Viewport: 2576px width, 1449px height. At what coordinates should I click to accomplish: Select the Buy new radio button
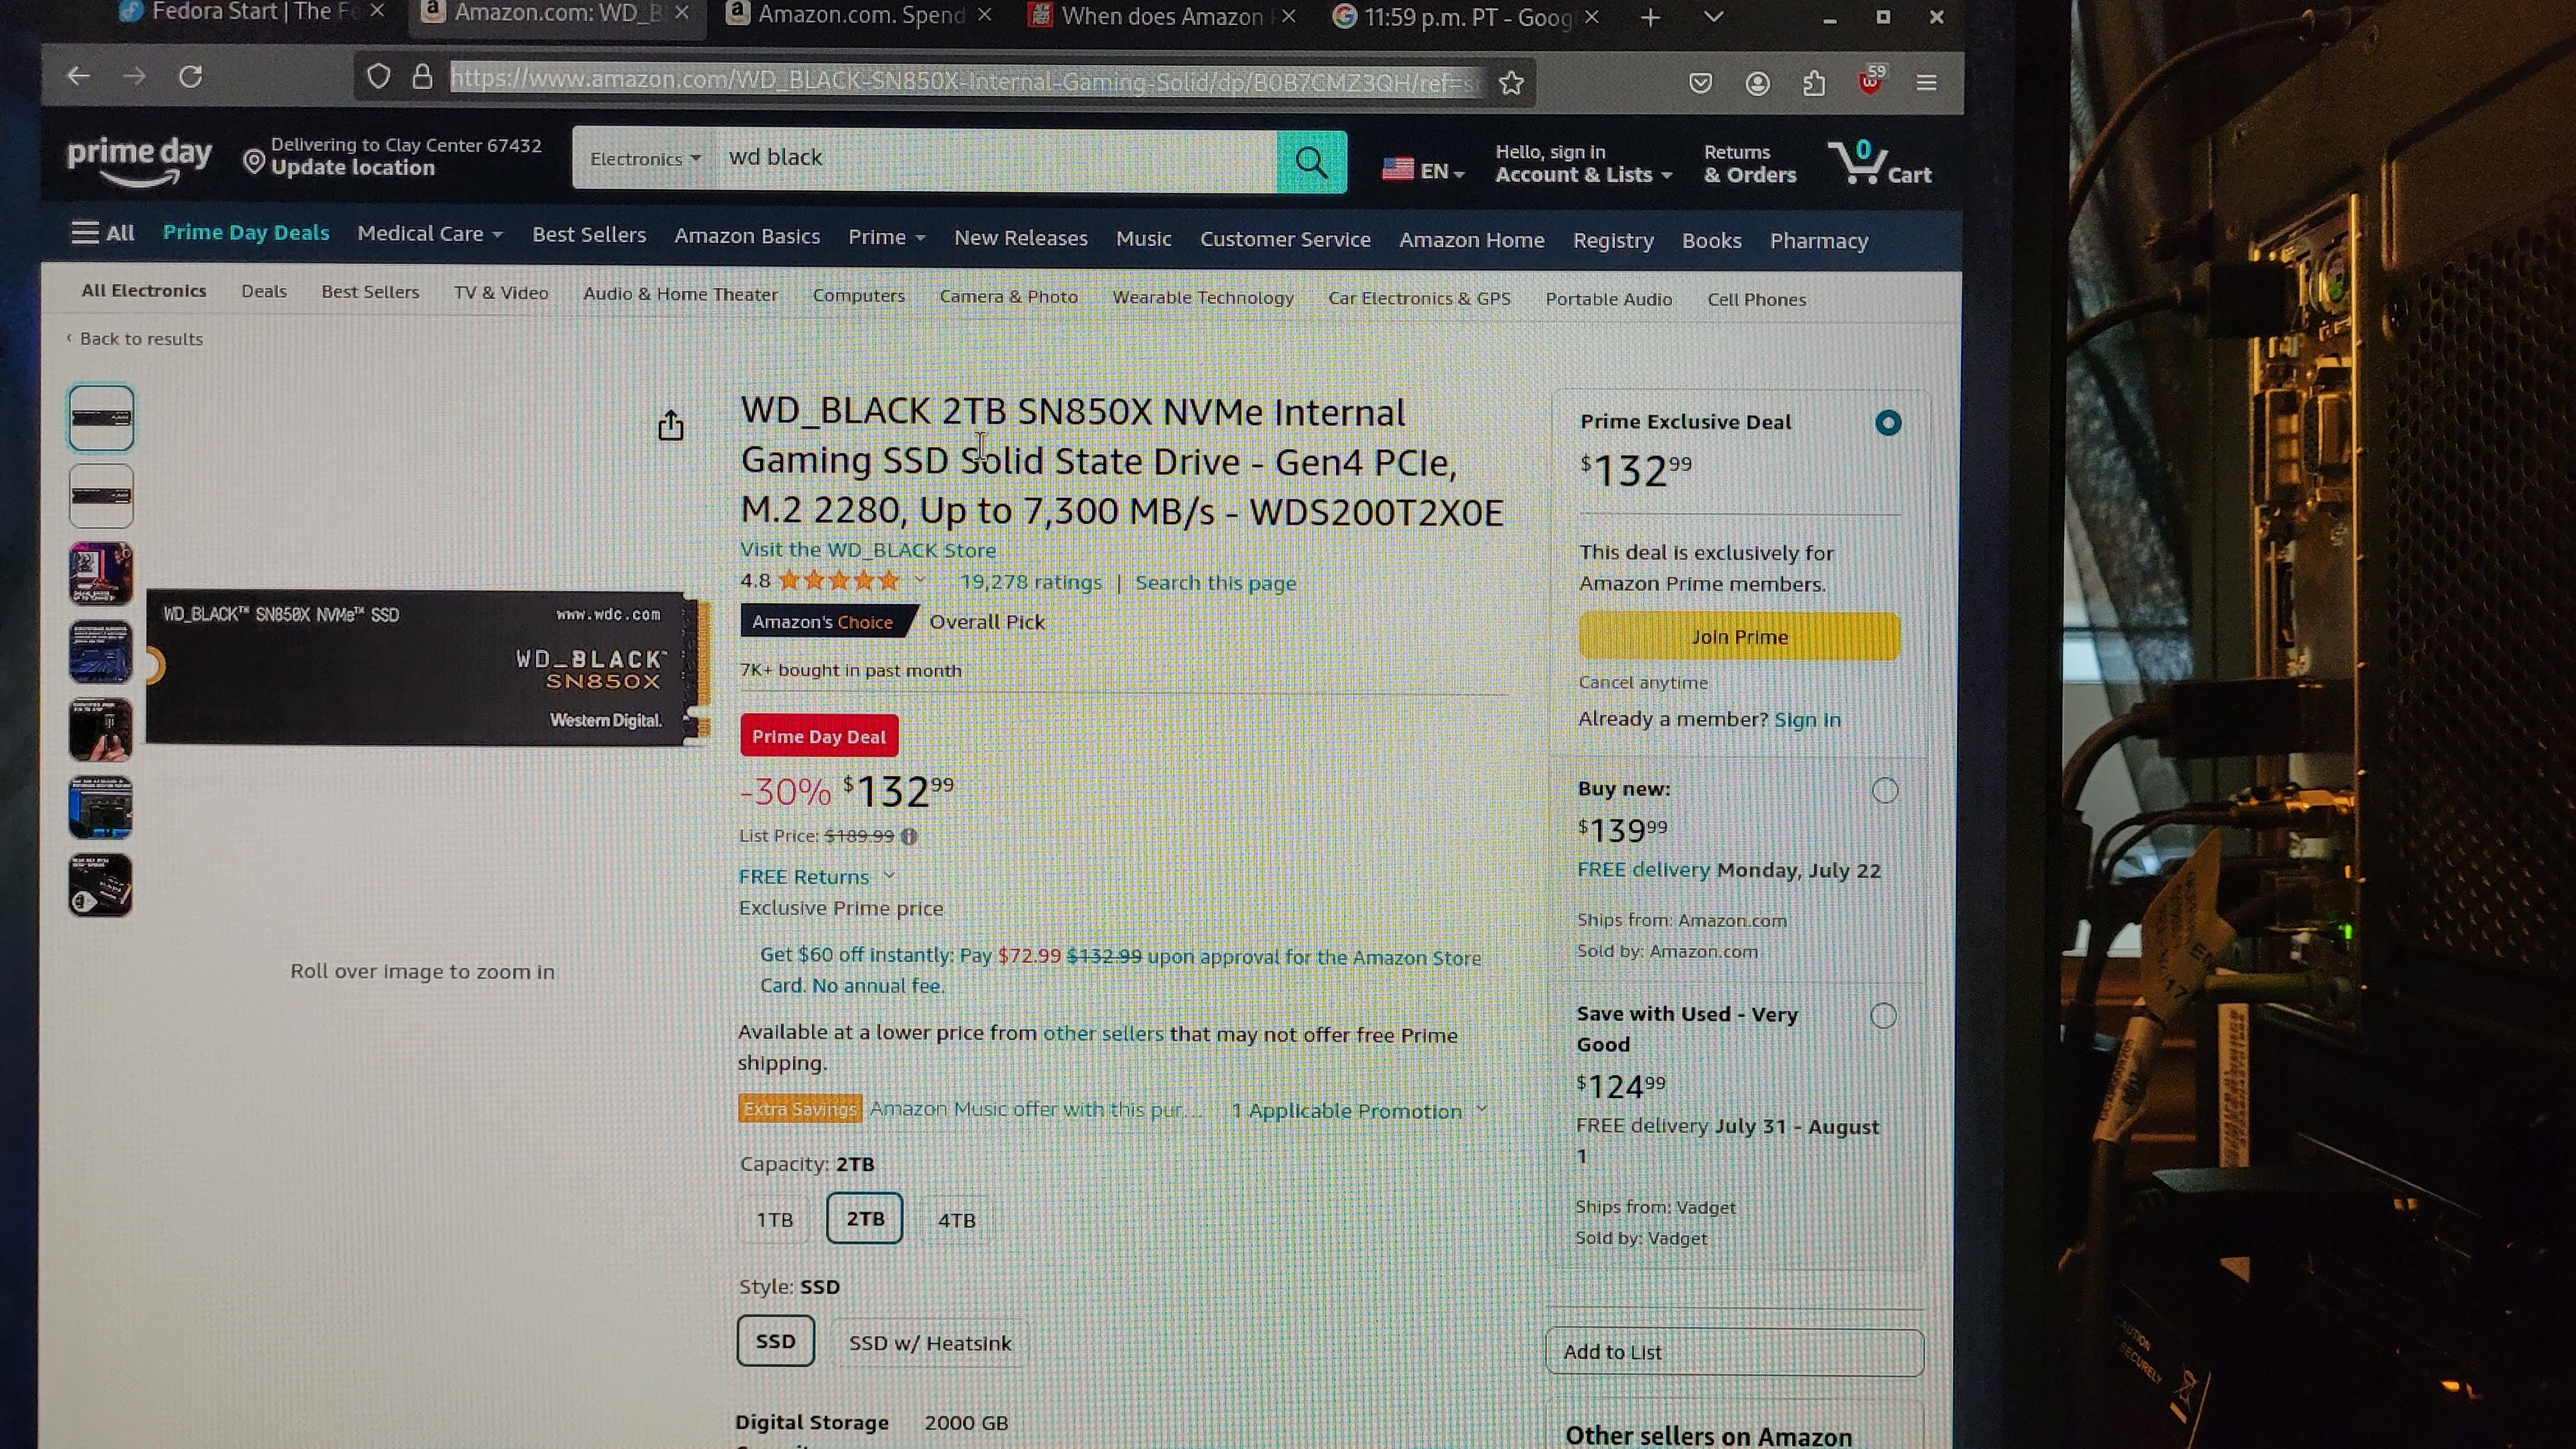click(x=1884, y=791)
